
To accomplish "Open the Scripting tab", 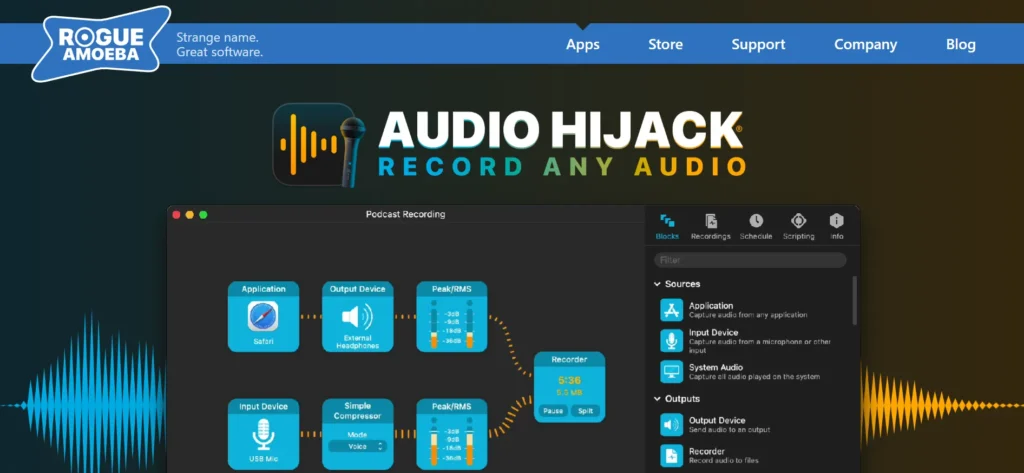I will [798, 227].
